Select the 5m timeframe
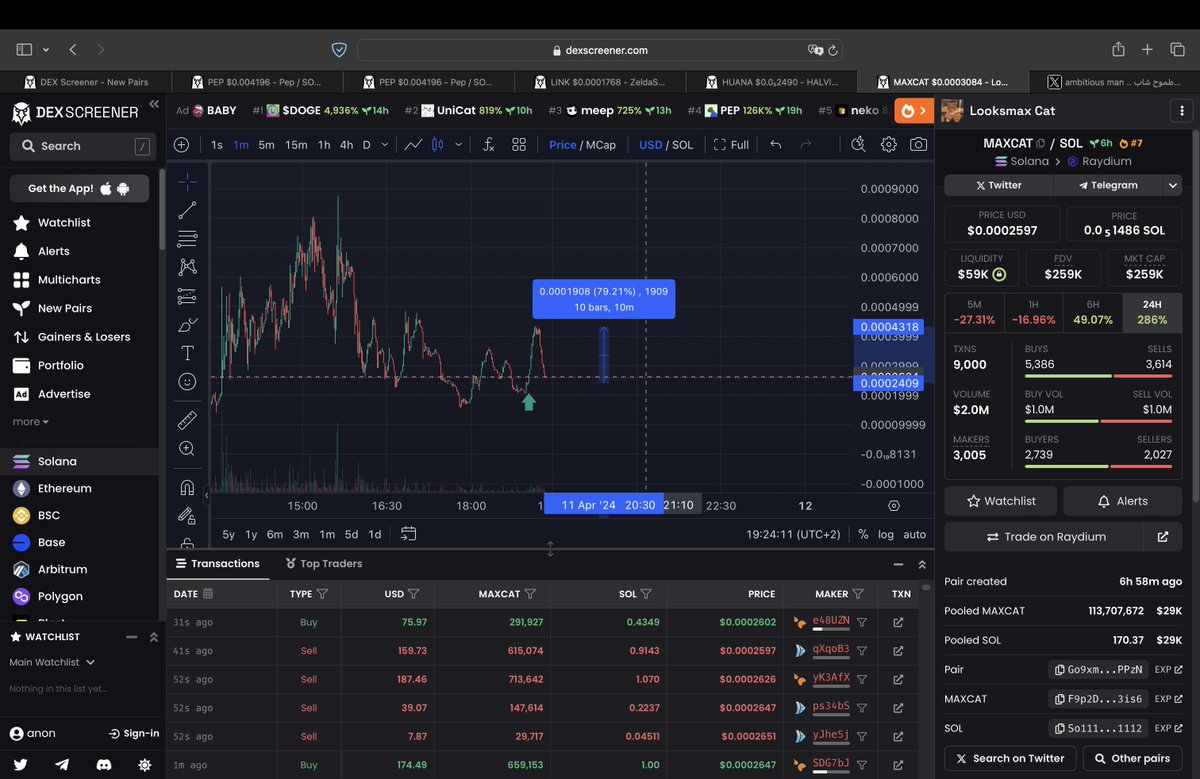Screen dimensions: 1200x779 coord(266,145)
